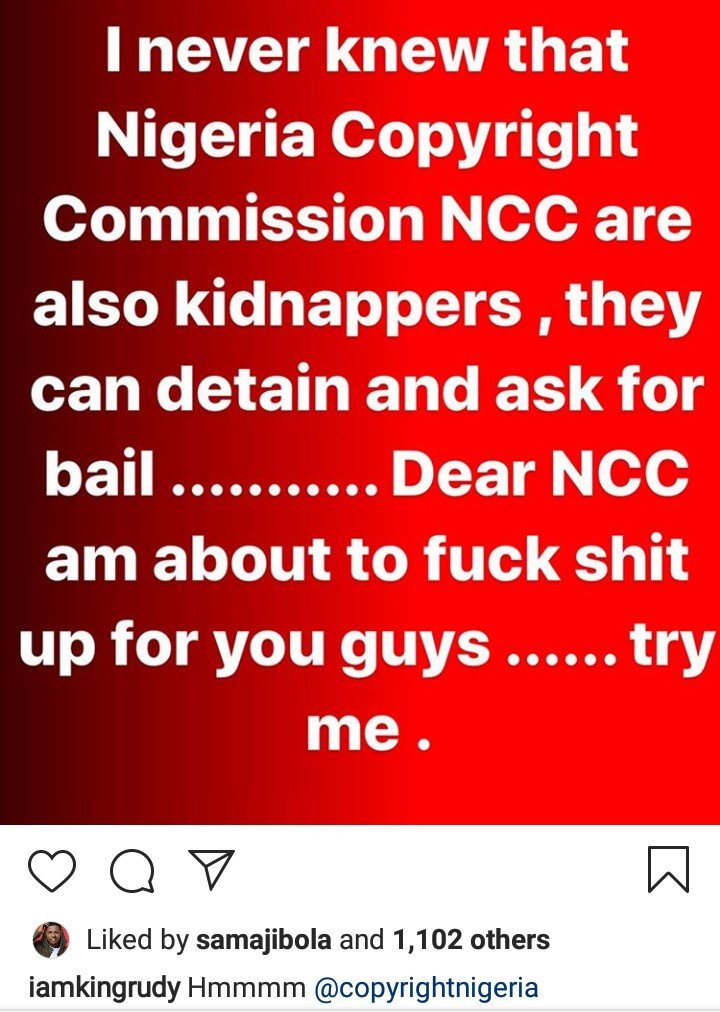Image resolution: width=720 pixels, height=1012 pixels.
Task: Click 'can detain and ask for' line
Action: tap(367, 389)
